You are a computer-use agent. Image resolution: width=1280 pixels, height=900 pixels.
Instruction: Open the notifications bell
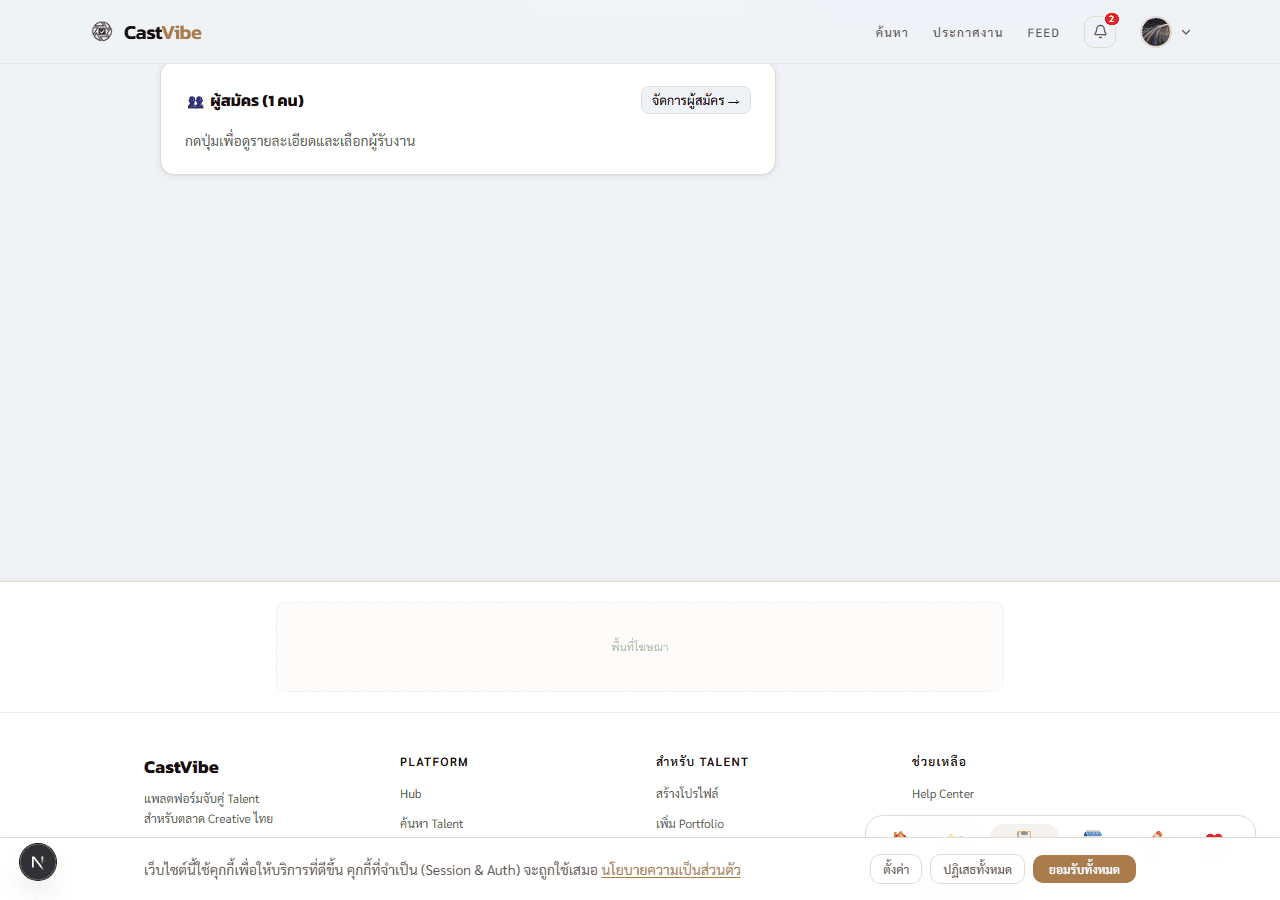(1100, 32)
